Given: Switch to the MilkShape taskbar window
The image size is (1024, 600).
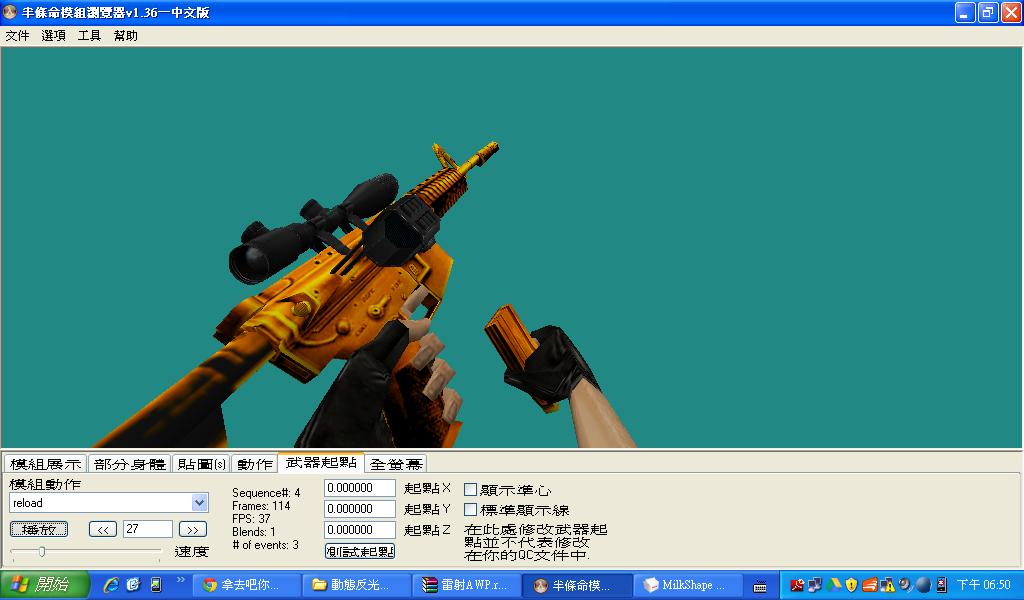Looking at the screenshot, I should (690, 585).
